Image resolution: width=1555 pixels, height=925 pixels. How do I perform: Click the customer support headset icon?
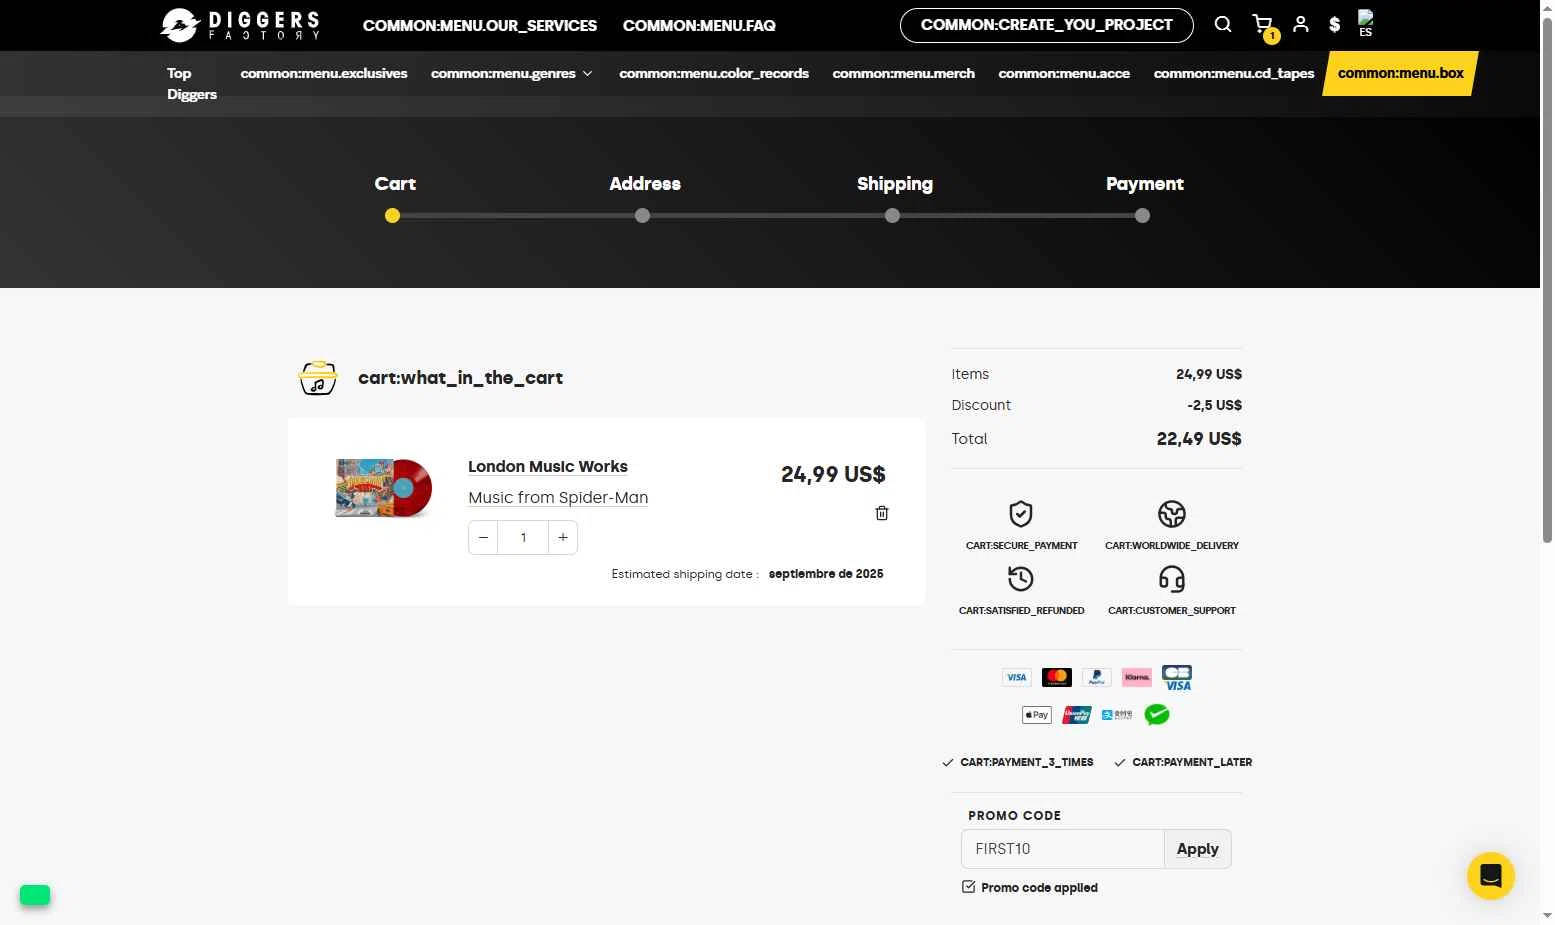[1172, 579]
